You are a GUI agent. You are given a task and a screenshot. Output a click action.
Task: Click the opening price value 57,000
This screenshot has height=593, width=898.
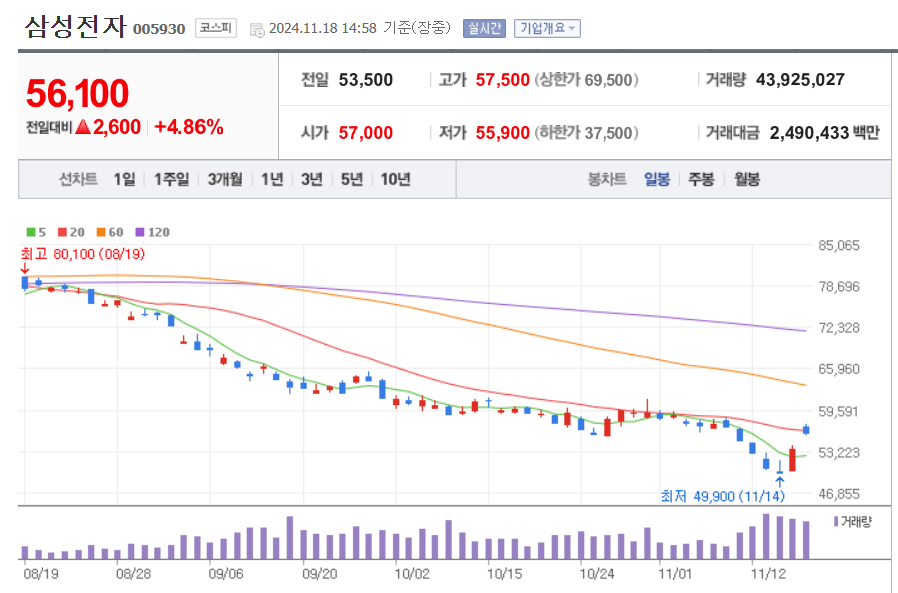coord(365,133)
